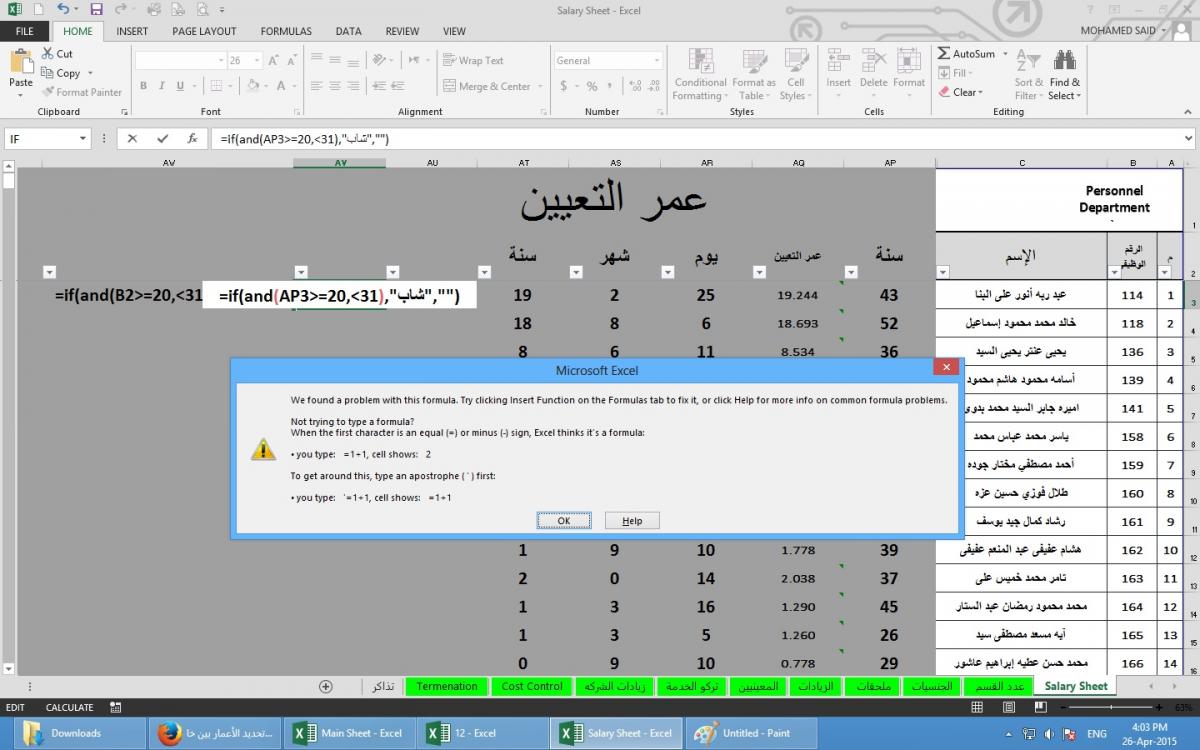Open the VIEW ribbon tab
This screenshot has height=750, width=1200.
point(454,31)
